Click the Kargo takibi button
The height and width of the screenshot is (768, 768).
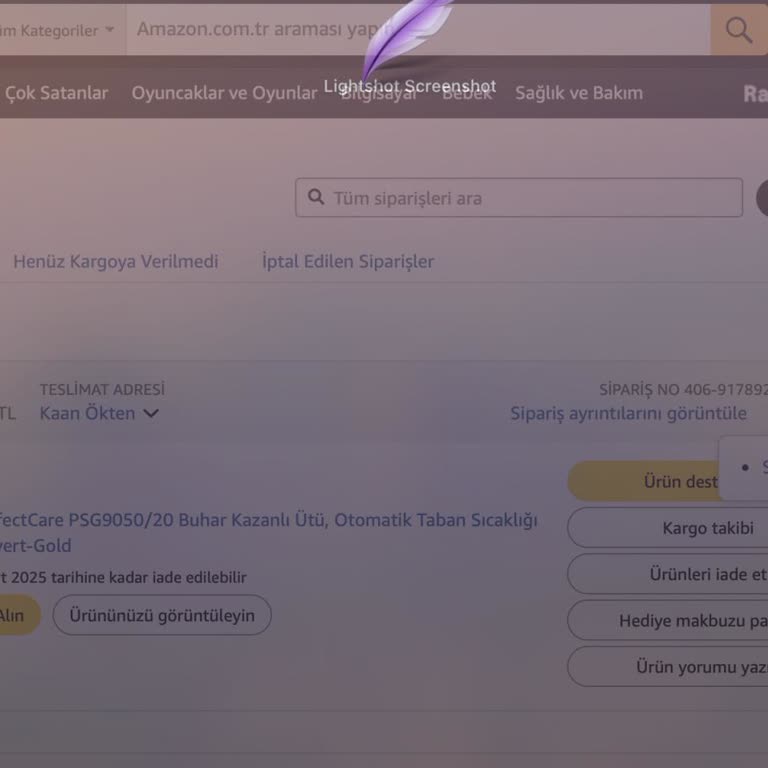pyautogui.click(x=668, y=528)
